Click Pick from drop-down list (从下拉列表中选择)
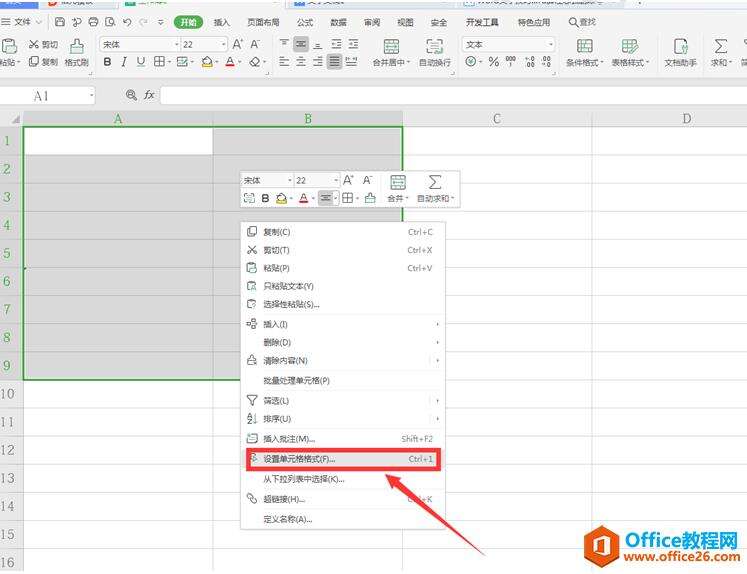The image size is (747, 574). click(343, 479)
